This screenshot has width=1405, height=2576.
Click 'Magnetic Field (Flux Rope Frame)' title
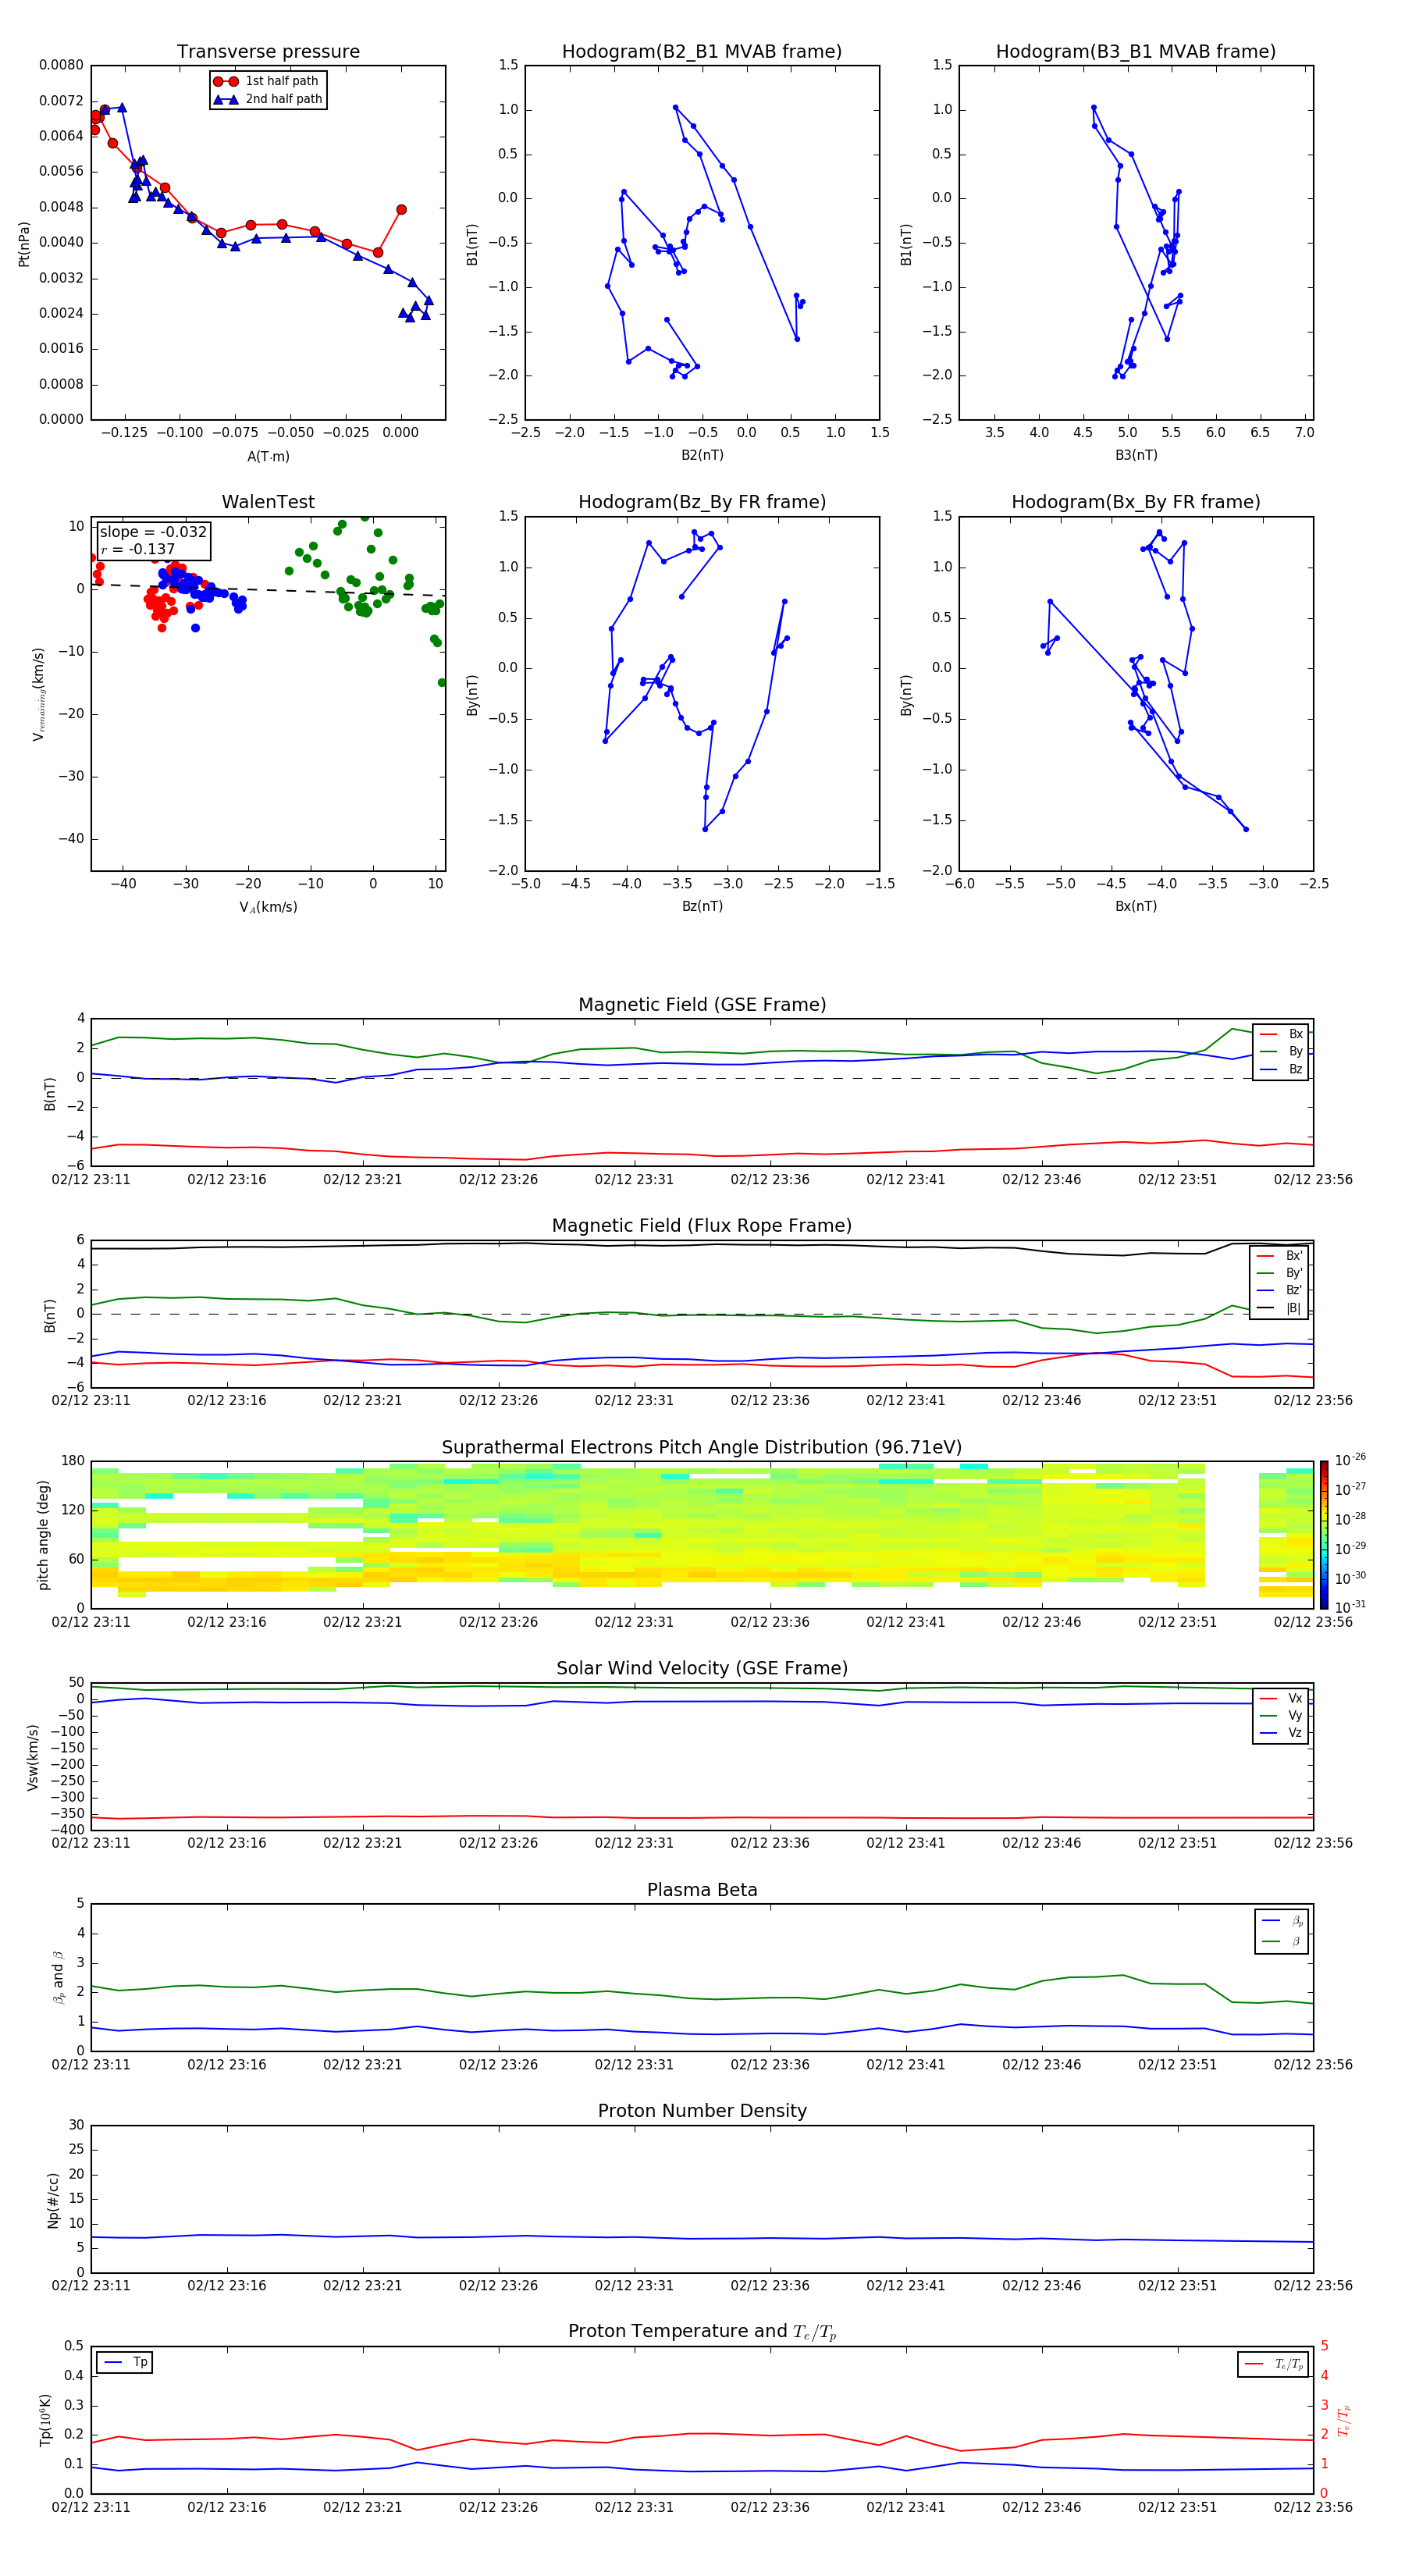(x=702, y=1226)
